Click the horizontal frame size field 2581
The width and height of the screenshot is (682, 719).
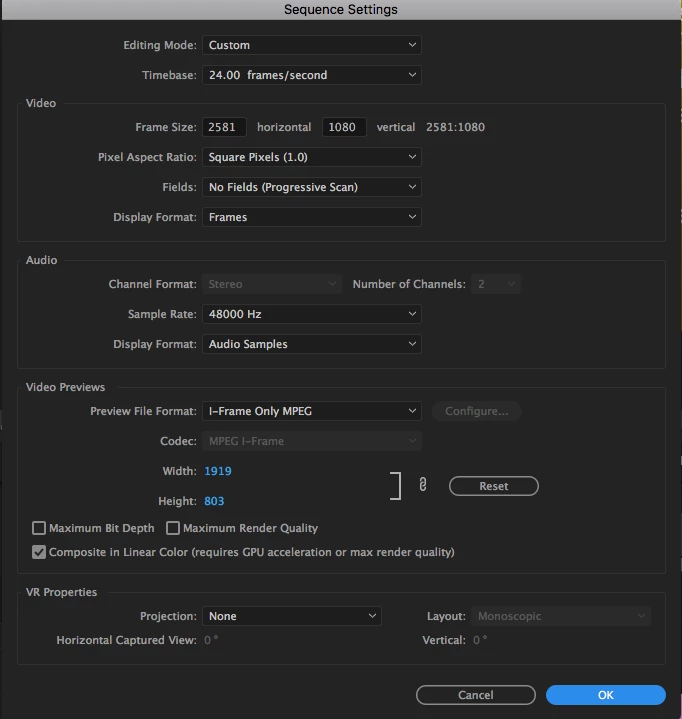click(224, 127)
